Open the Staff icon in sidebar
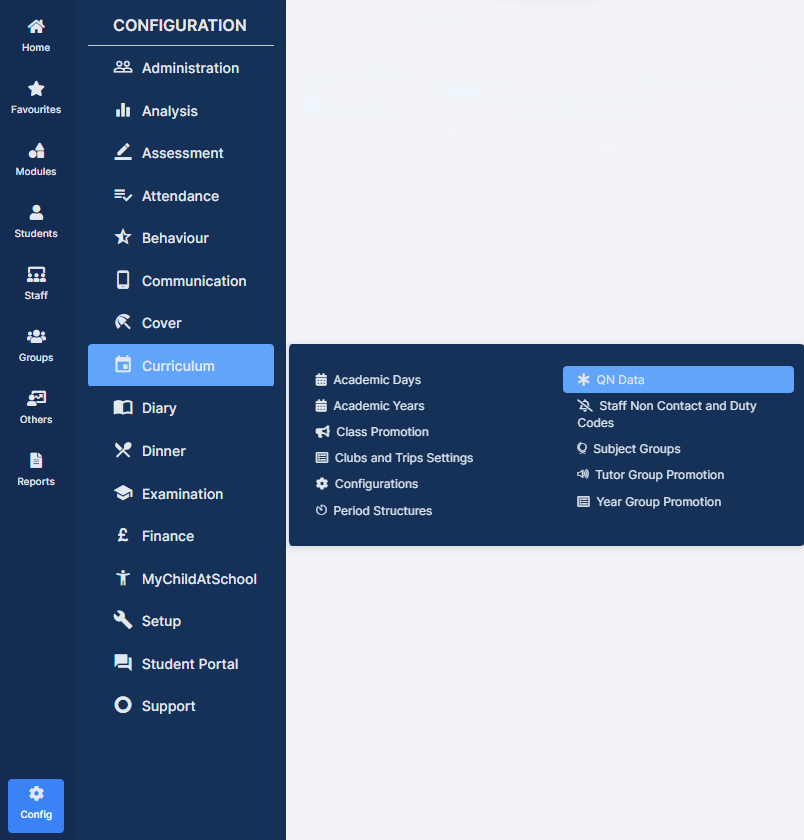 click(x=36, y=275)
